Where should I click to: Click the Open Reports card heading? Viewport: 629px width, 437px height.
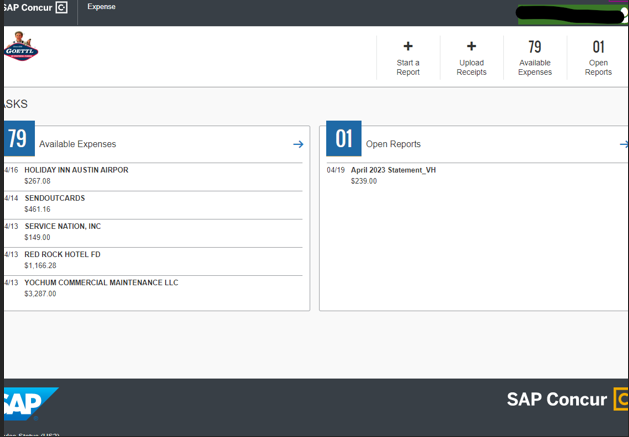click(393, 144)
